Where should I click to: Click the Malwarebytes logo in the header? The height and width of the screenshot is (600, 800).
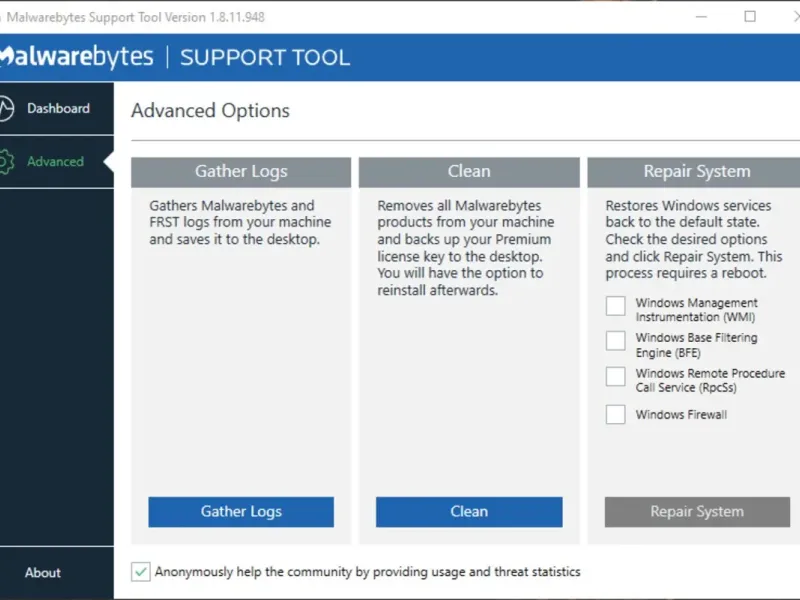click(x=77, y=57)
